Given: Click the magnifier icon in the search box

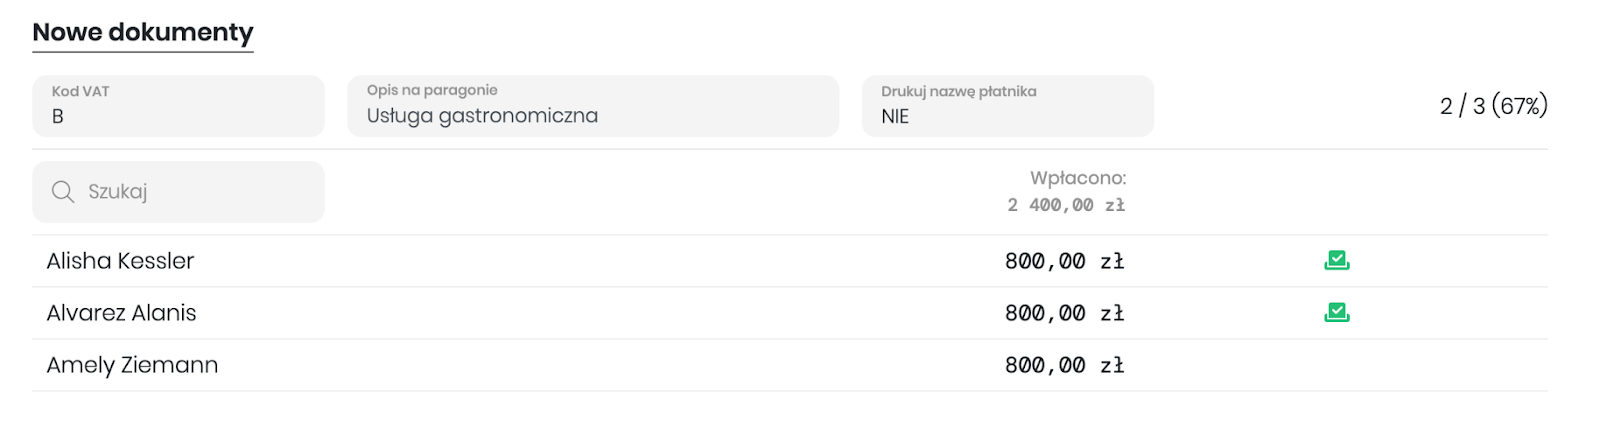Looking at the screenshot, I should 63,192.
